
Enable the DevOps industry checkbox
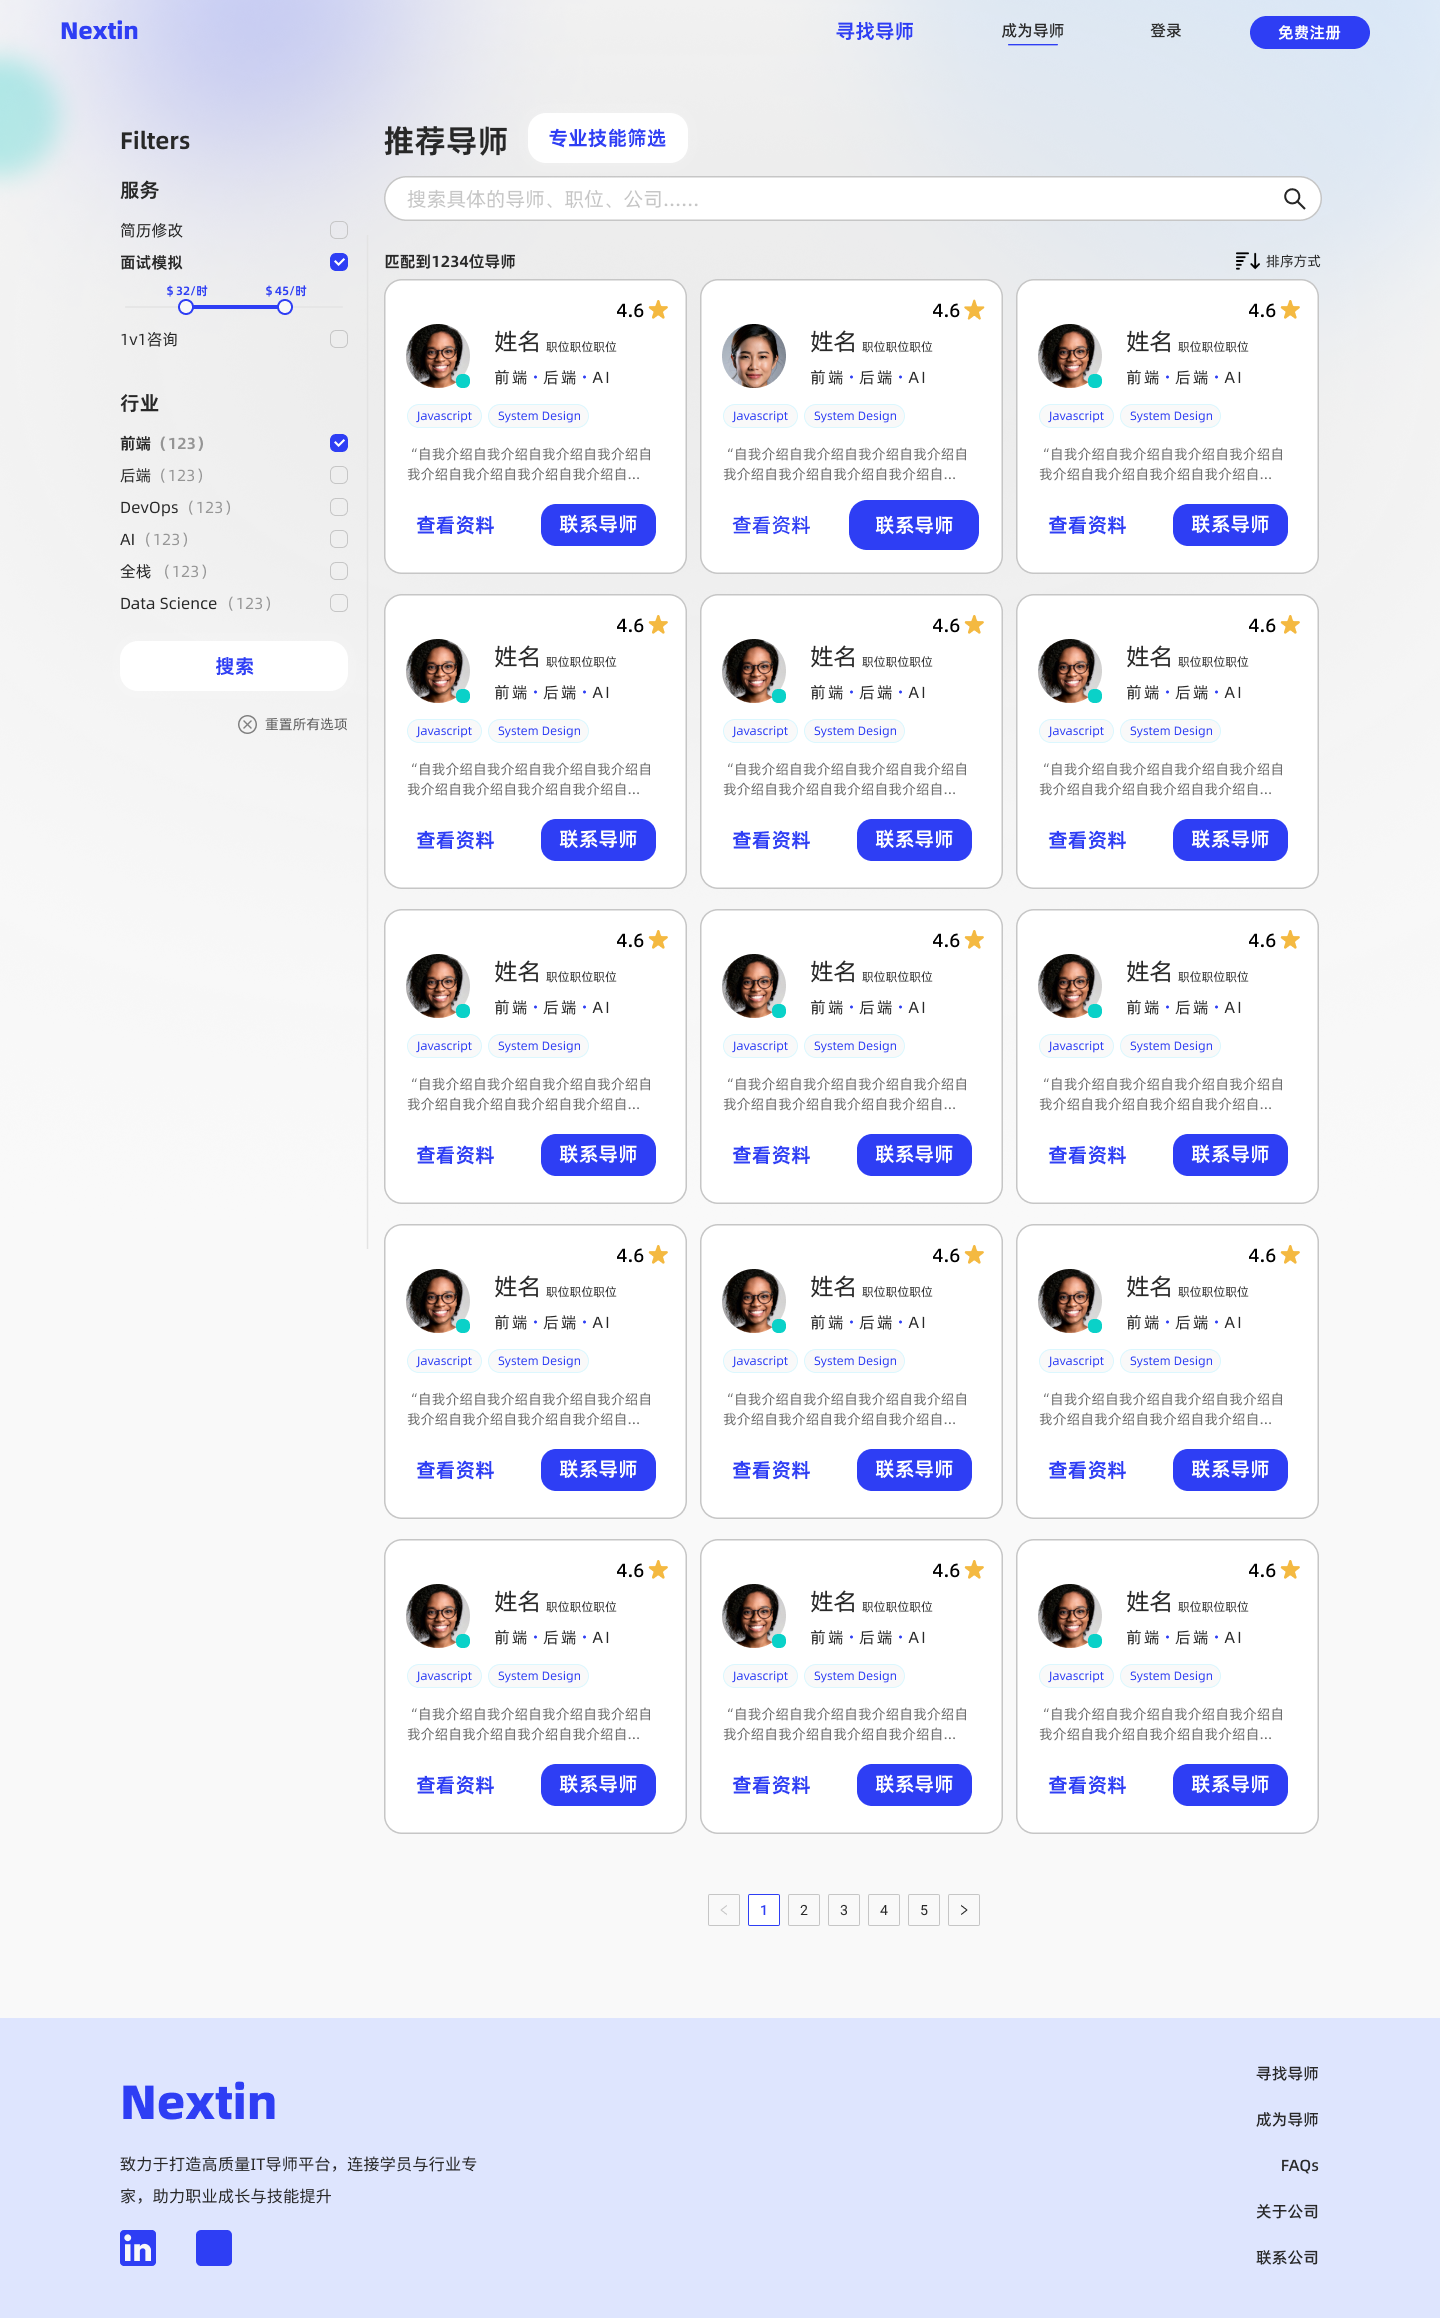point(339,507)
